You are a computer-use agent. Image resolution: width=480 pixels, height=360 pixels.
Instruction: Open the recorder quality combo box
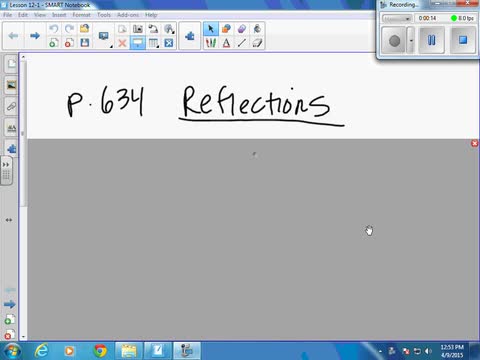[397, 18]
